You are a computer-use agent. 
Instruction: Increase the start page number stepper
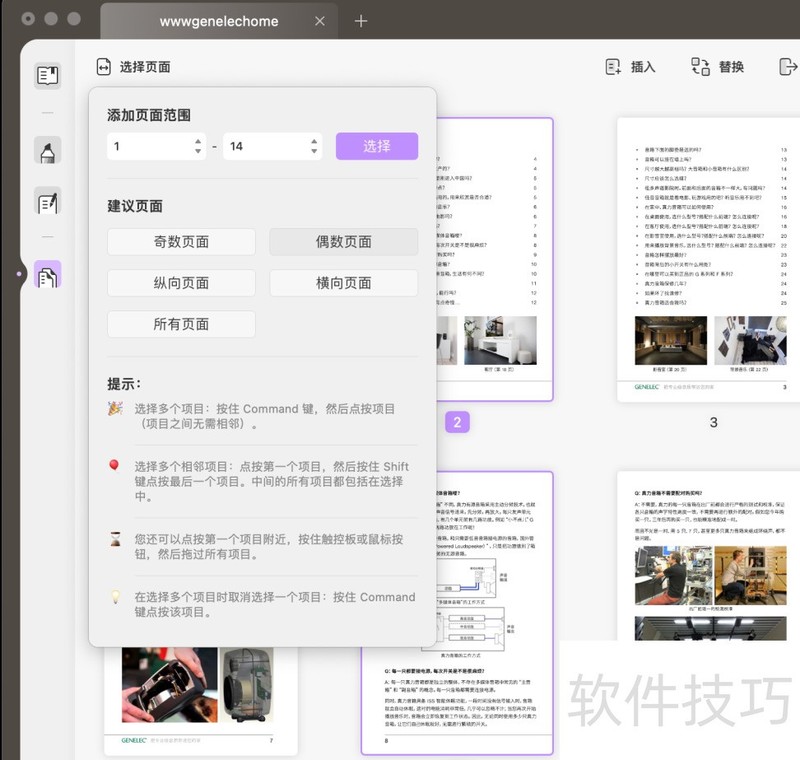pyautogui.click(x=198, y=141)
